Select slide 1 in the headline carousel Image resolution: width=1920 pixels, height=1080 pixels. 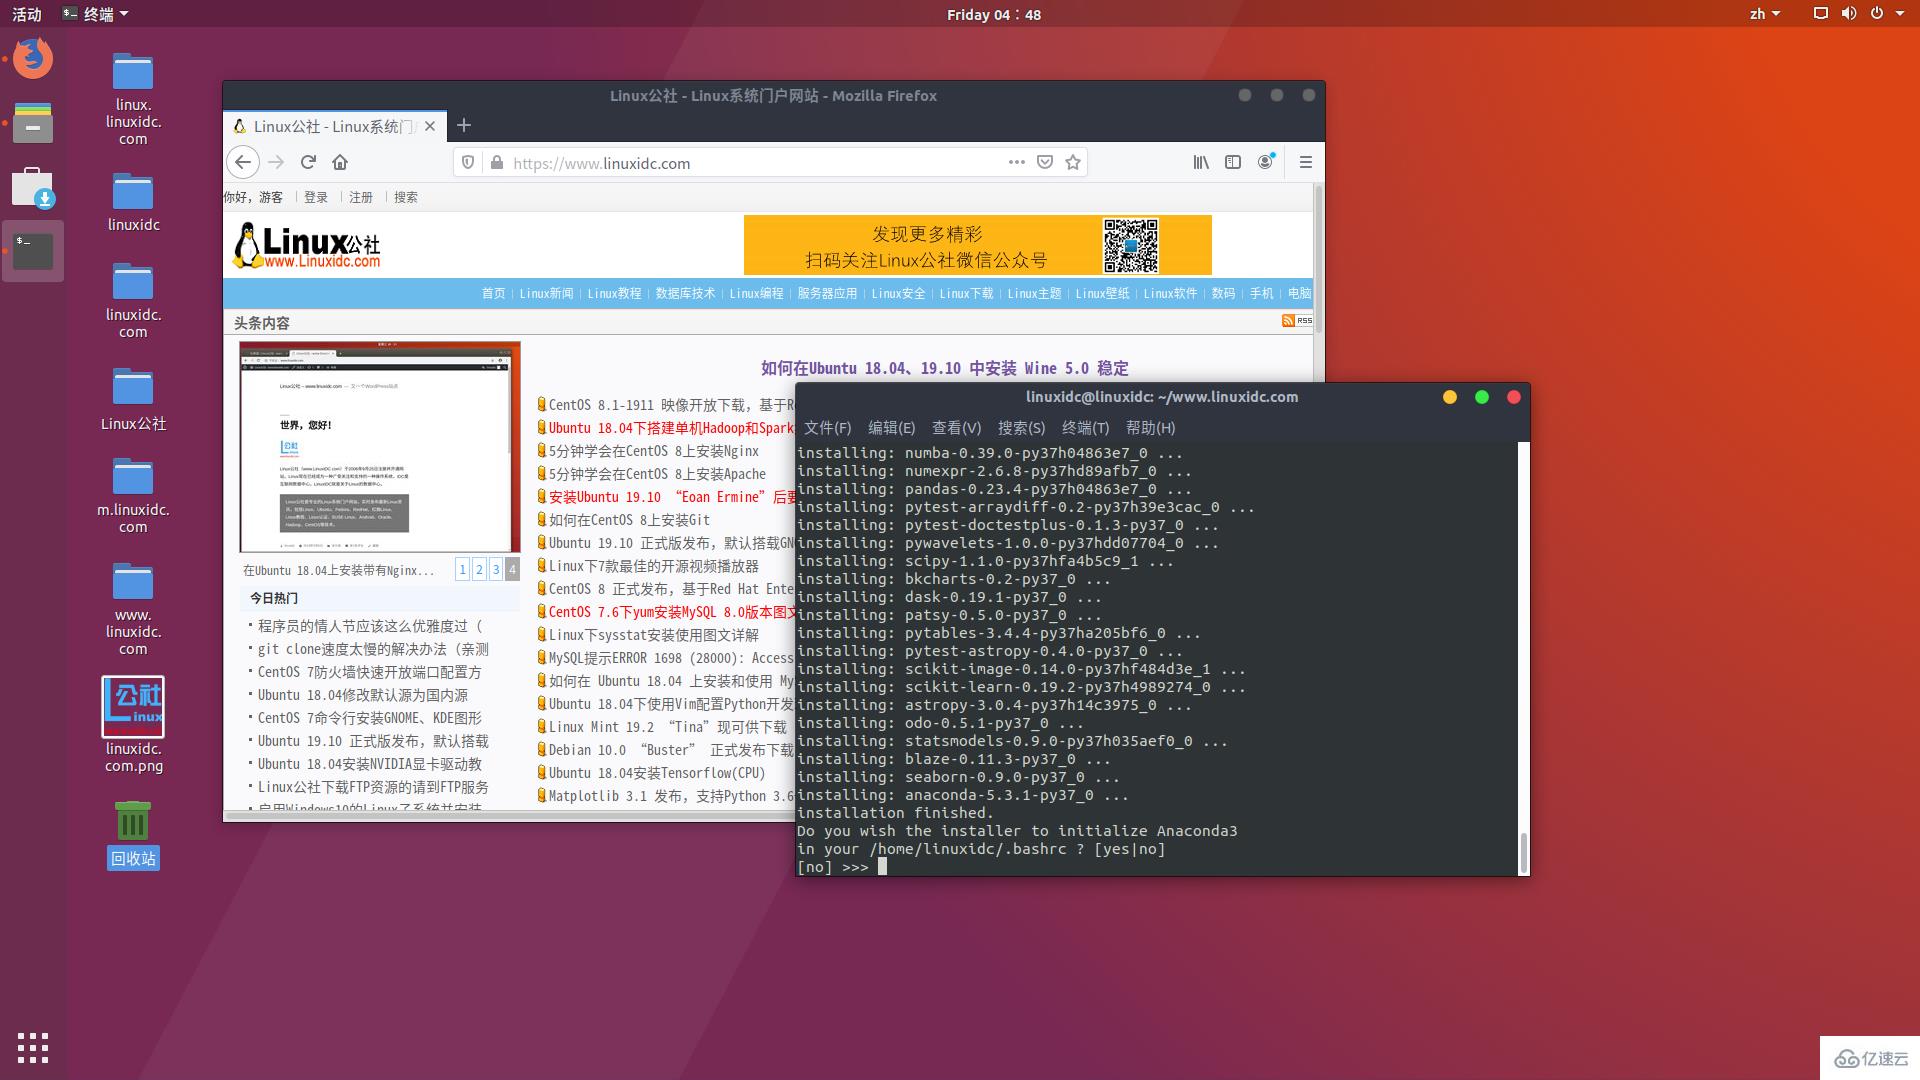point(462,569)
